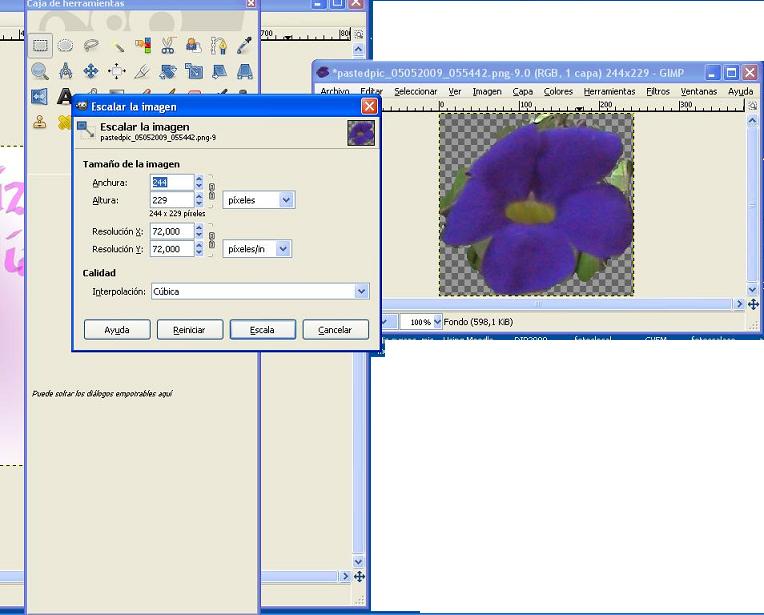Viewport: 764px width, 615px height.
Task: Select the Move tool
Action: point(91,71)
